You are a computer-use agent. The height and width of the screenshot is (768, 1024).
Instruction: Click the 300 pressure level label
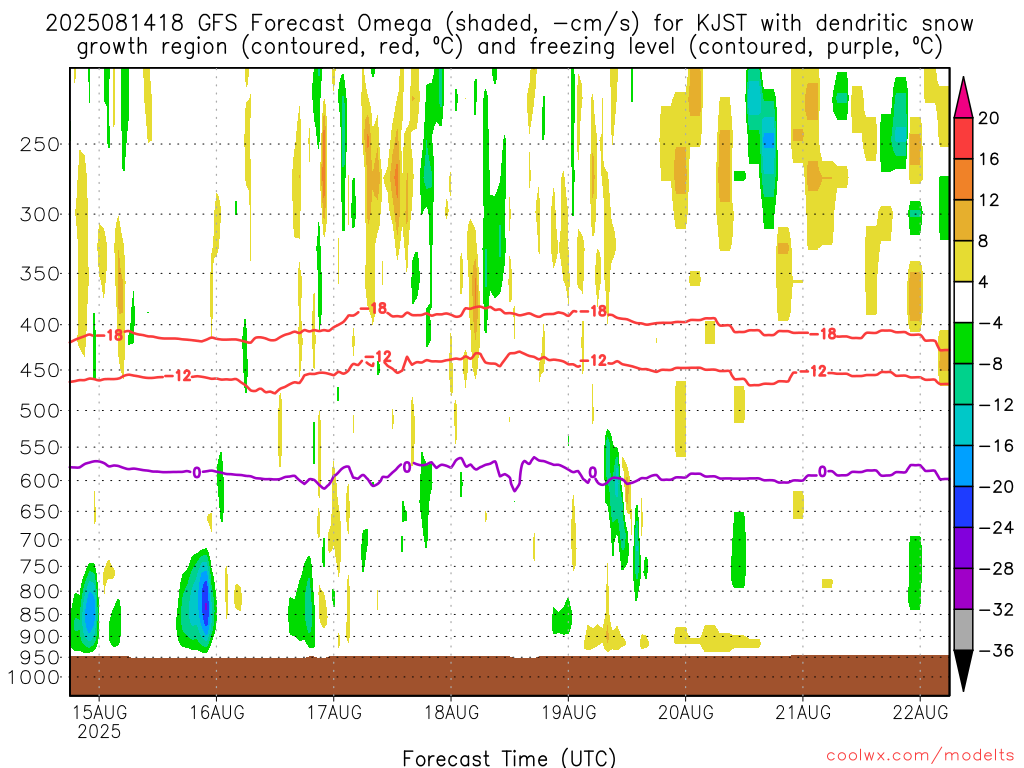click(x=40, y=214)
